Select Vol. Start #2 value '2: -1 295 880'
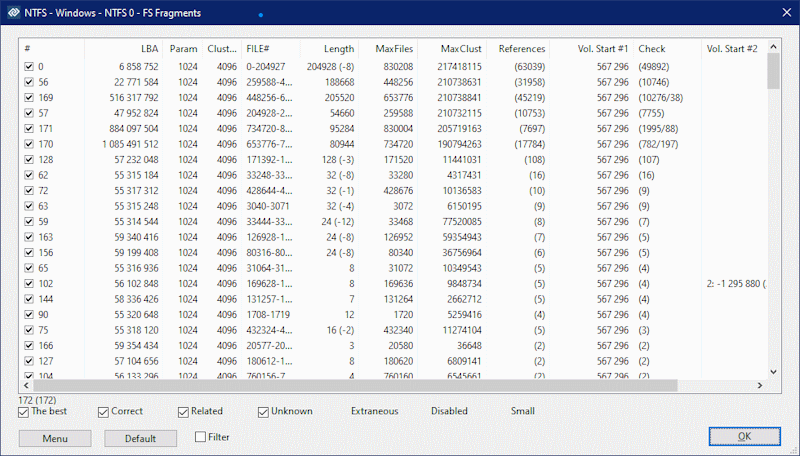The image size is (800, 456). point(736,284)
